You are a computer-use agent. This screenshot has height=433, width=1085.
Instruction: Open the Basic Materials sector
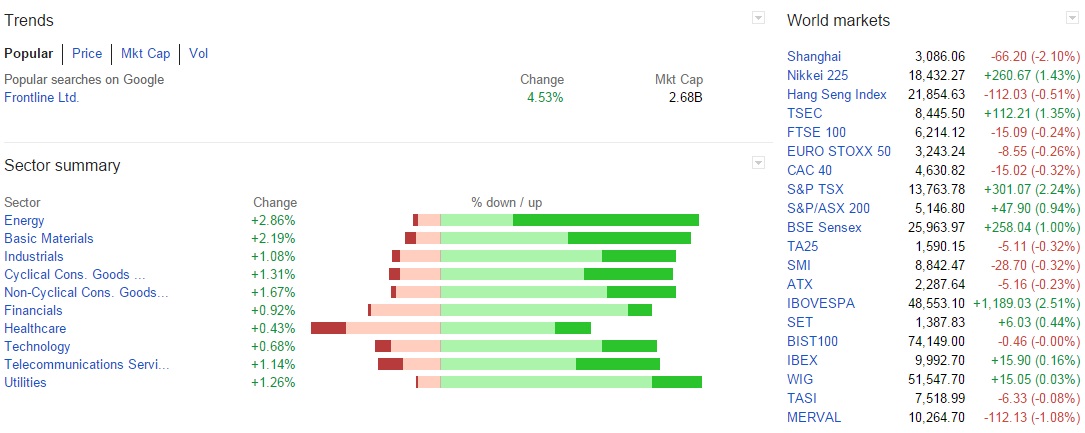(48, 239)
